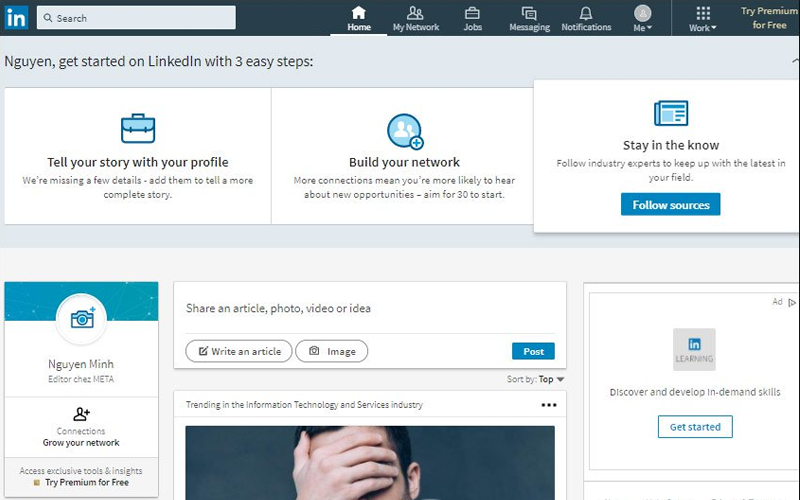Open the Work apps grid dropdown
Screen dimensions: 800x500
click(x=703, y=18)
